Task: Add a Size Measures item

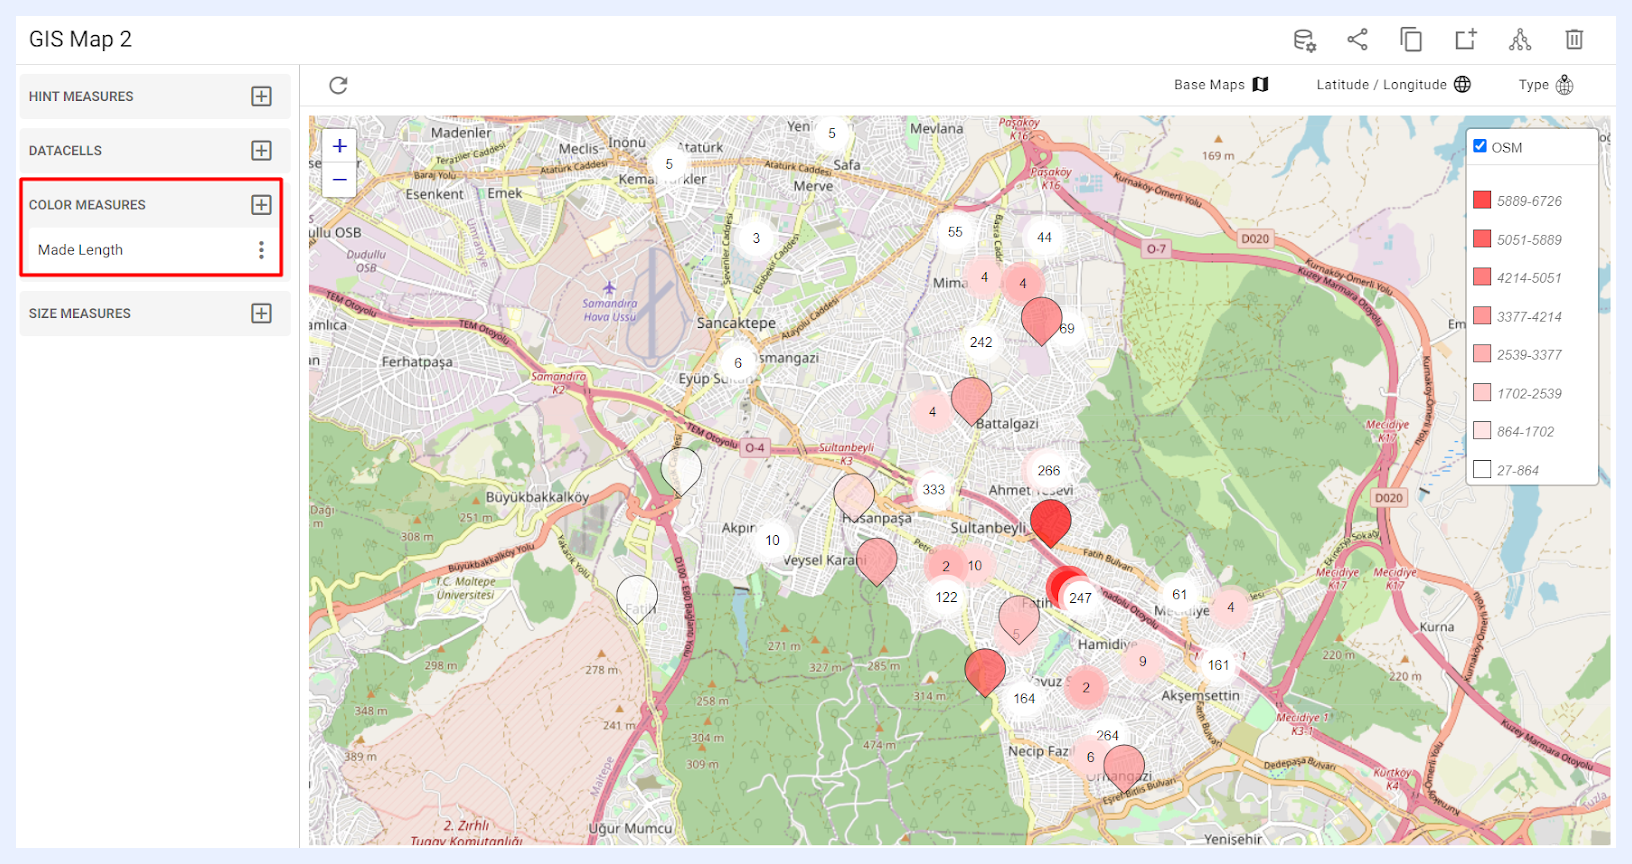Action: click(x=261, y=313)
